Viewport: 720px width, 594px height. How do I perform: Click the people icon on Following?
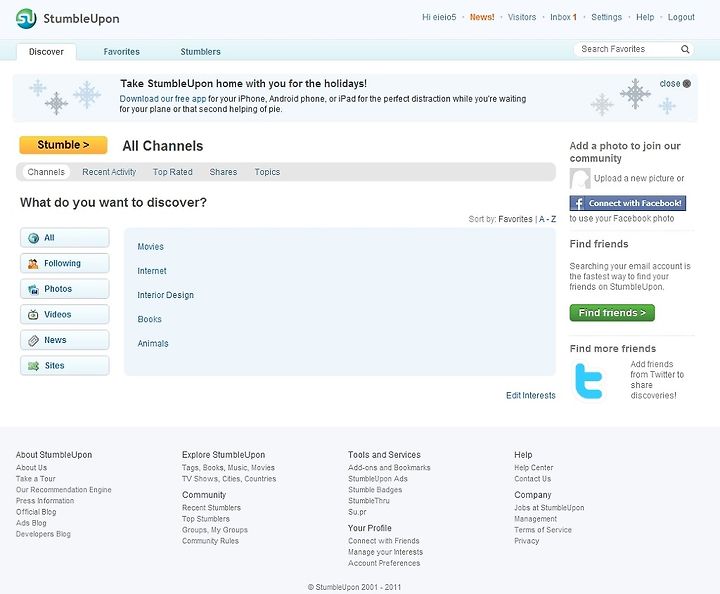[x=34, y=263]
